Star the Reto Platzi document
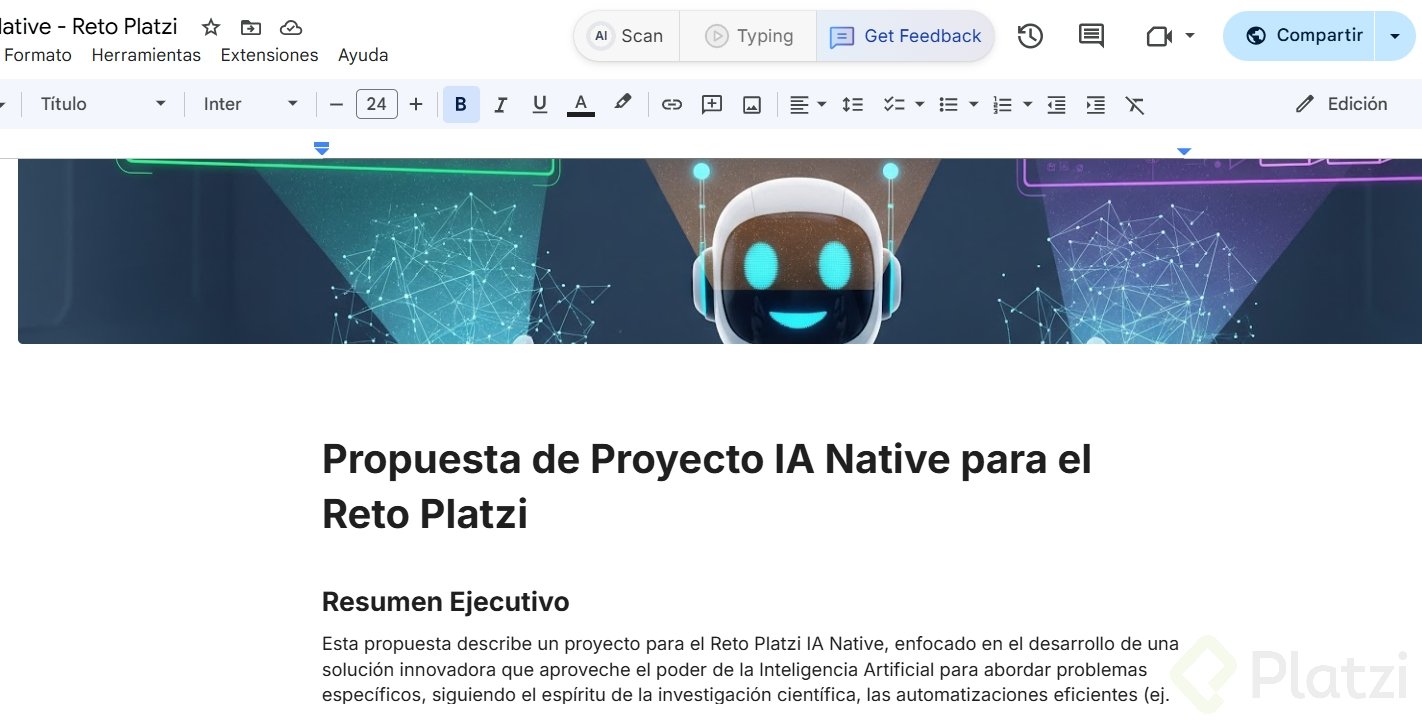Viewport: 1422px width, 722px height. 211,27
